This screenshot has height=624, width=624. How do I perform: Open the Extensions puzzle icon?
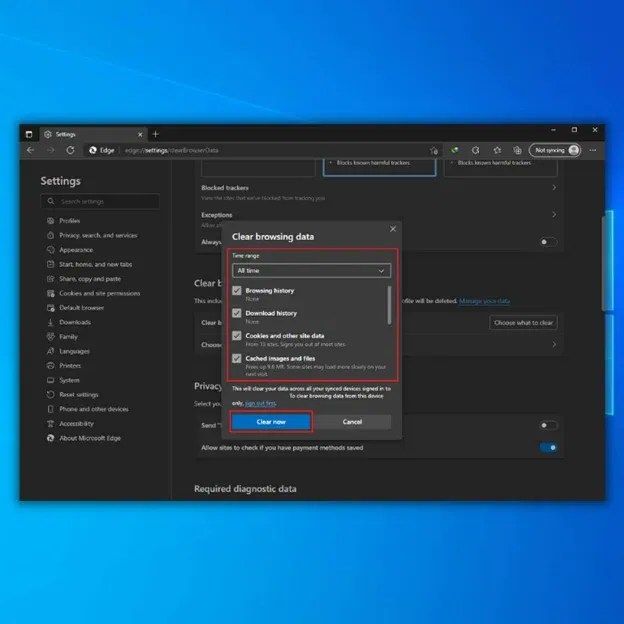point(476,150)
